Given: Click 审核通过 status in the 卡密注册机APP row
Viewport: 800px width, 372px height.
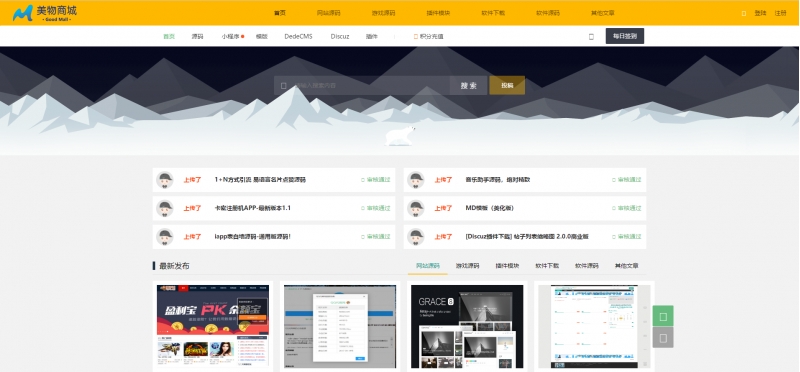Looking at the screenshot, I should tap(376, 209).
